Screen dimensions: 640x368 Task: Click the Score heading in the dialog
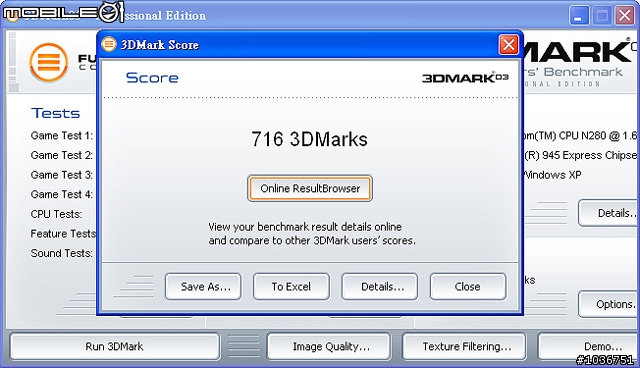point(152,78)
